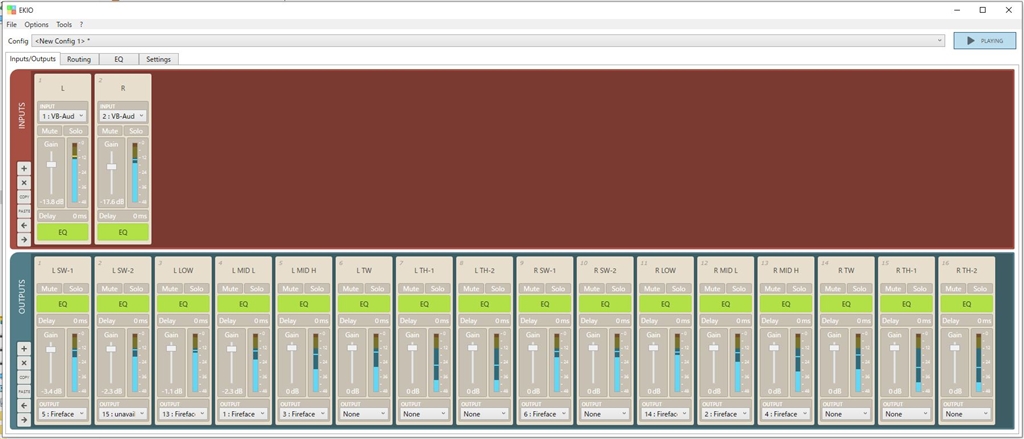Viewport: 1024px width, 439px height.
Task: Copy the selected input channel settings
Action: 24,197
